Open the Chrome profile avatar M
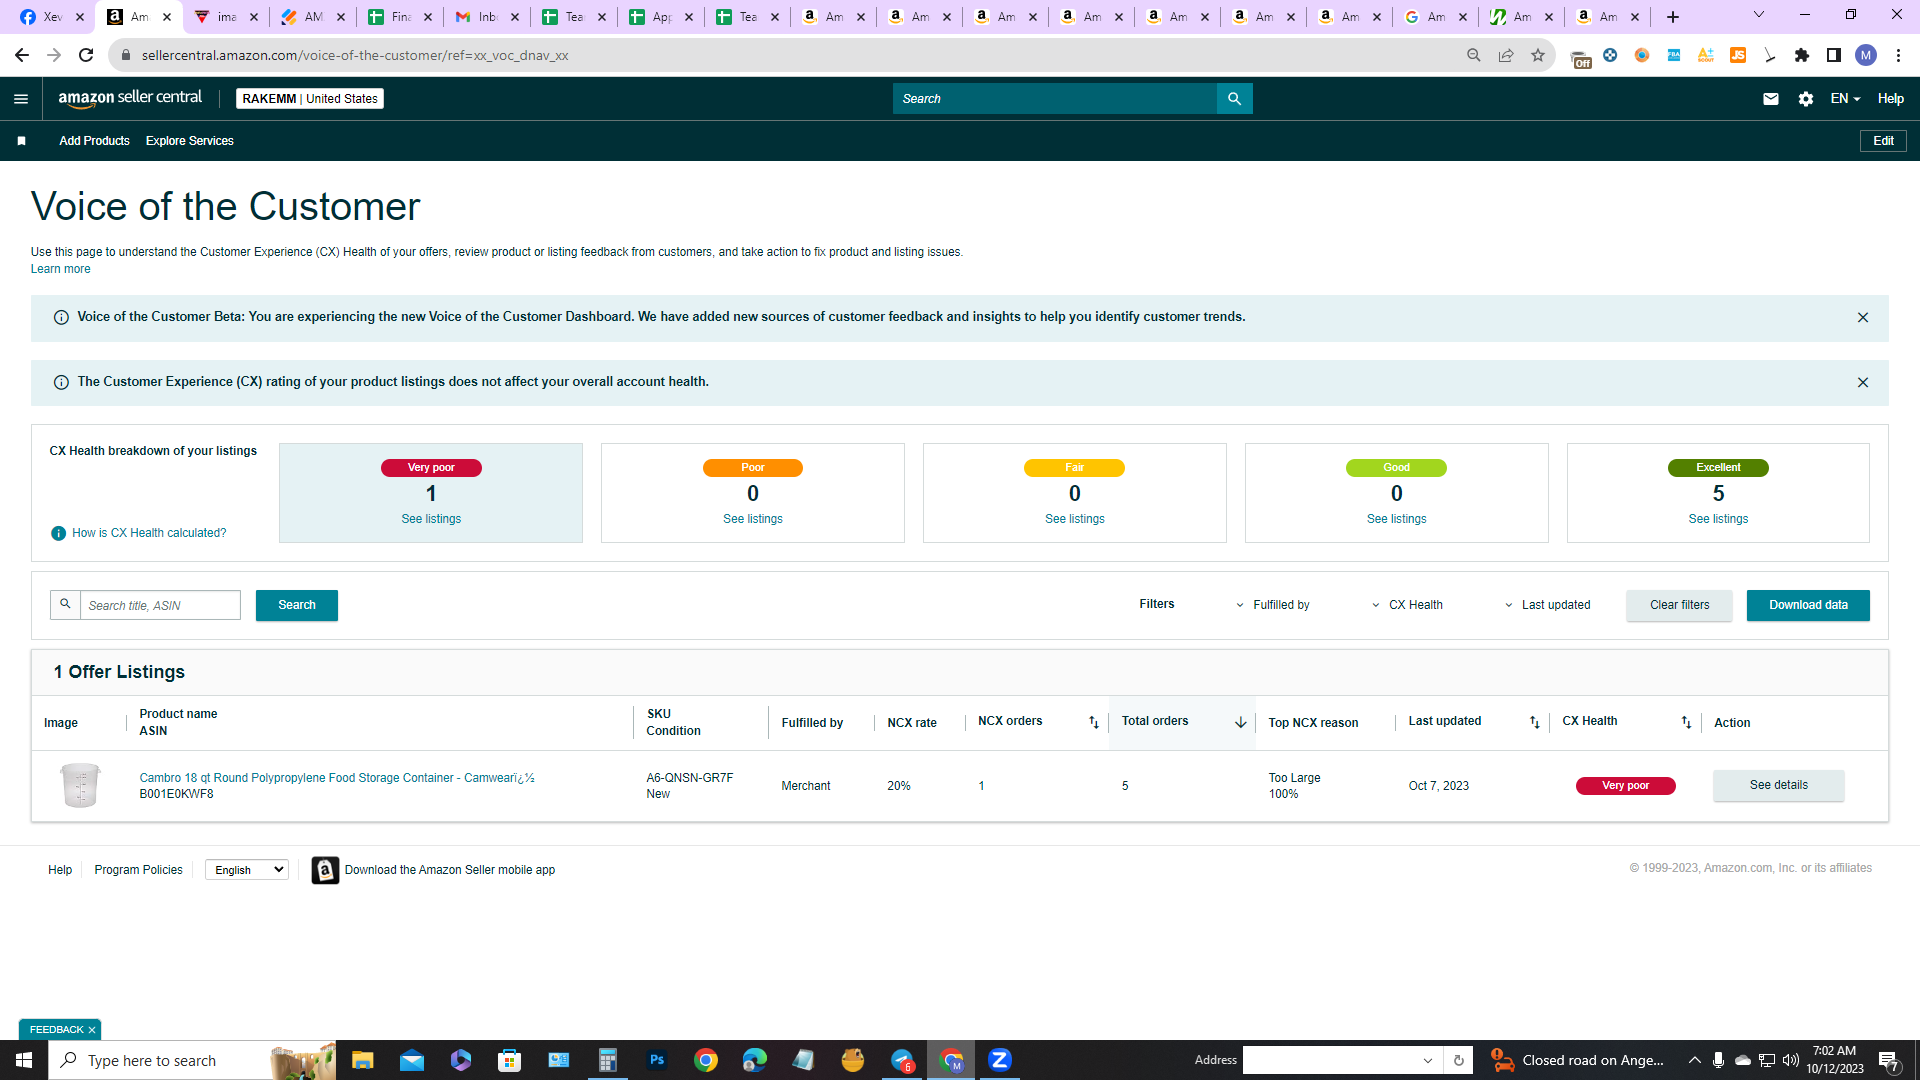Viewport: 1920px width, 1080px height. 1865,55
